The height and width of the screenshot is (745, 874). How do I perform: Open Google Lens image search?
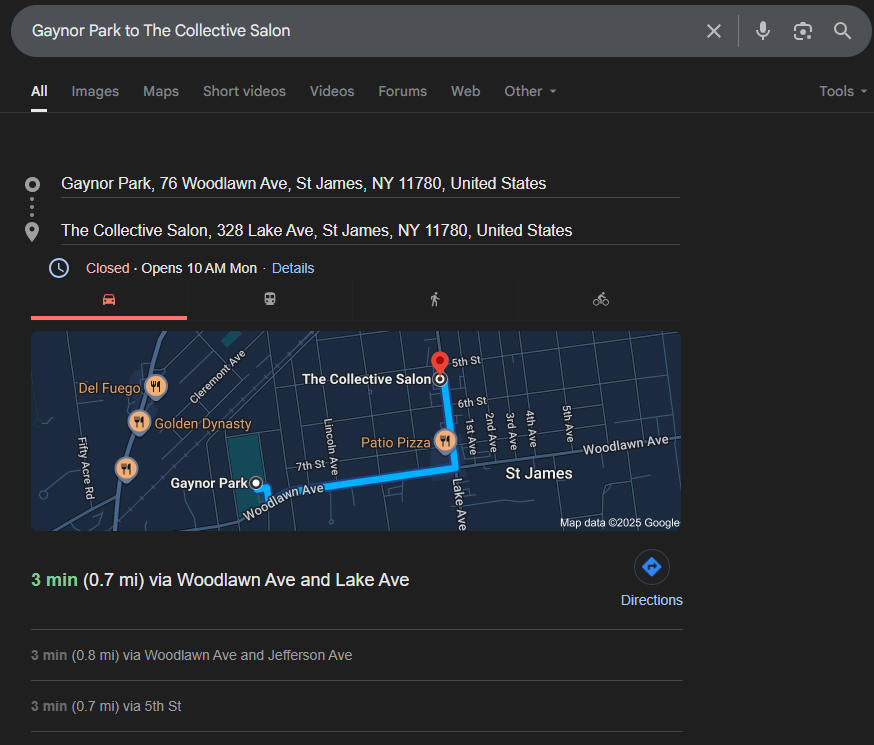803,31
